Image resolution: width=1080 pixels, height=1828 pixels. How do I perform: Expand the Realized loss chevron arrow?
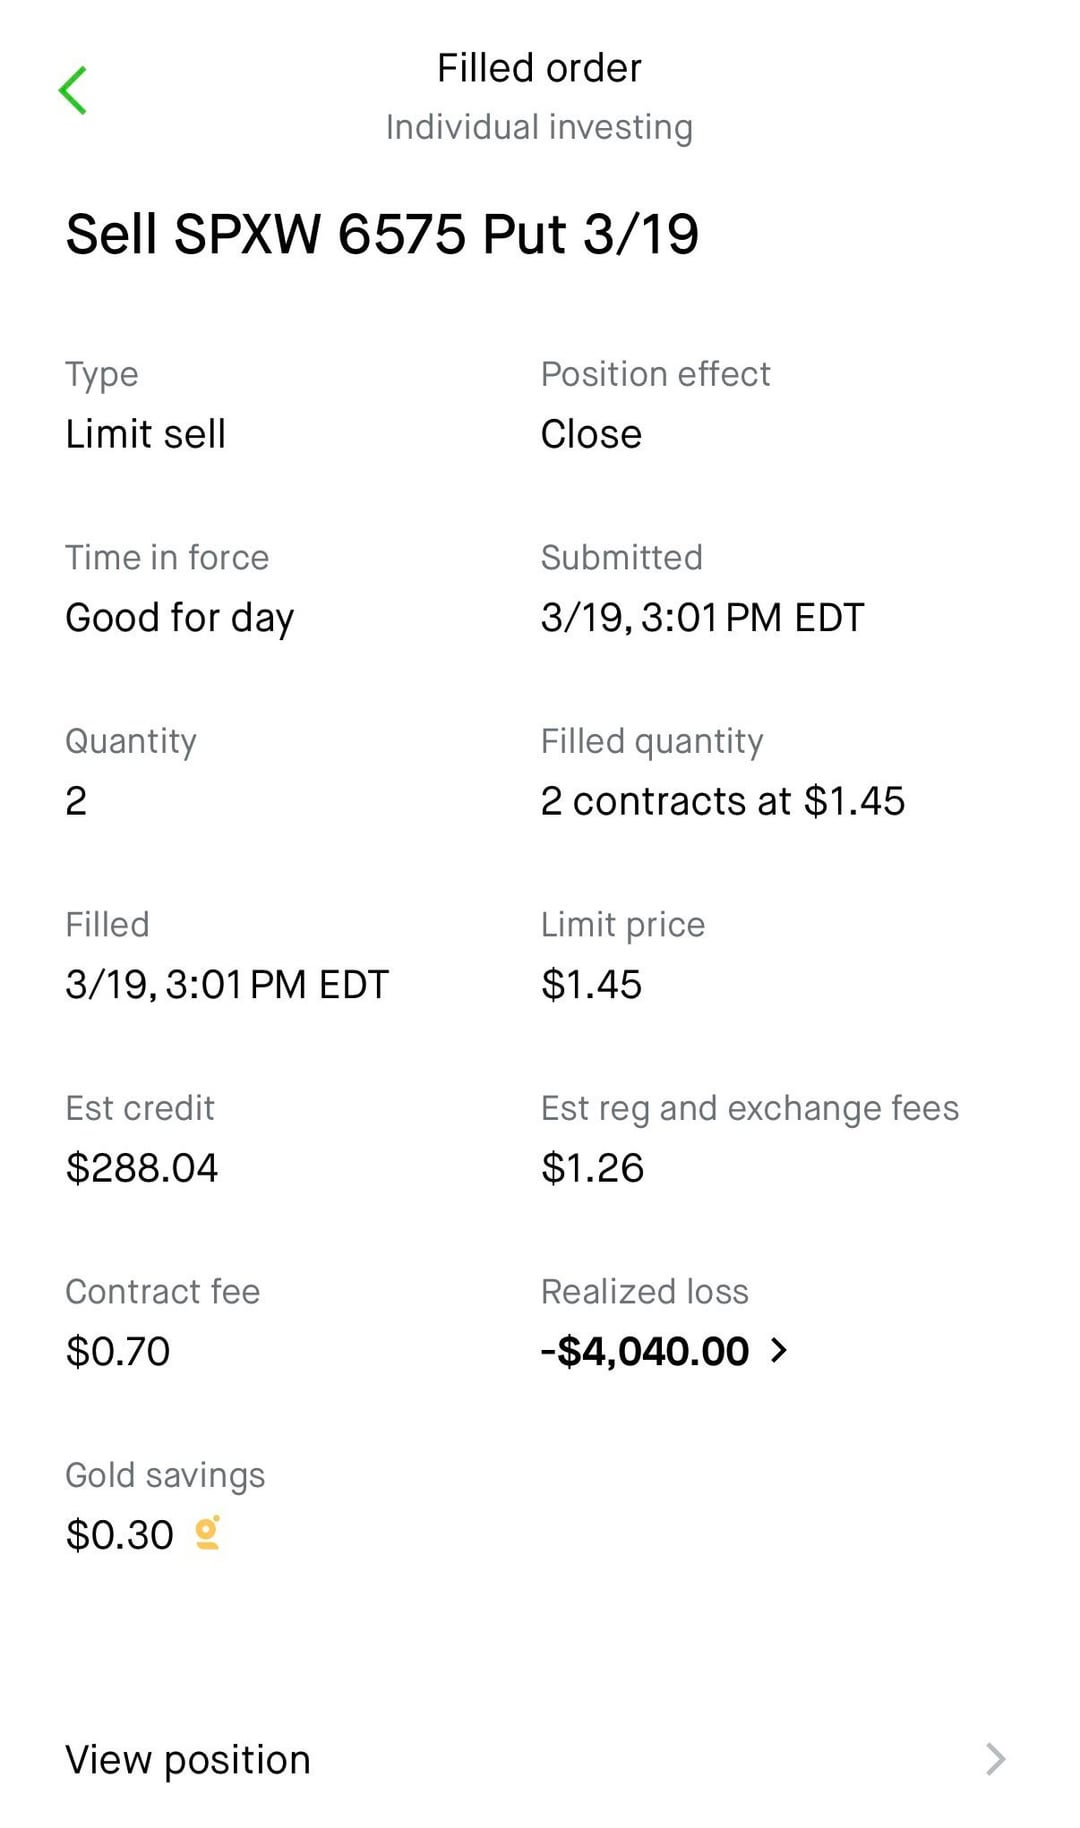(x=779, y=1351)
